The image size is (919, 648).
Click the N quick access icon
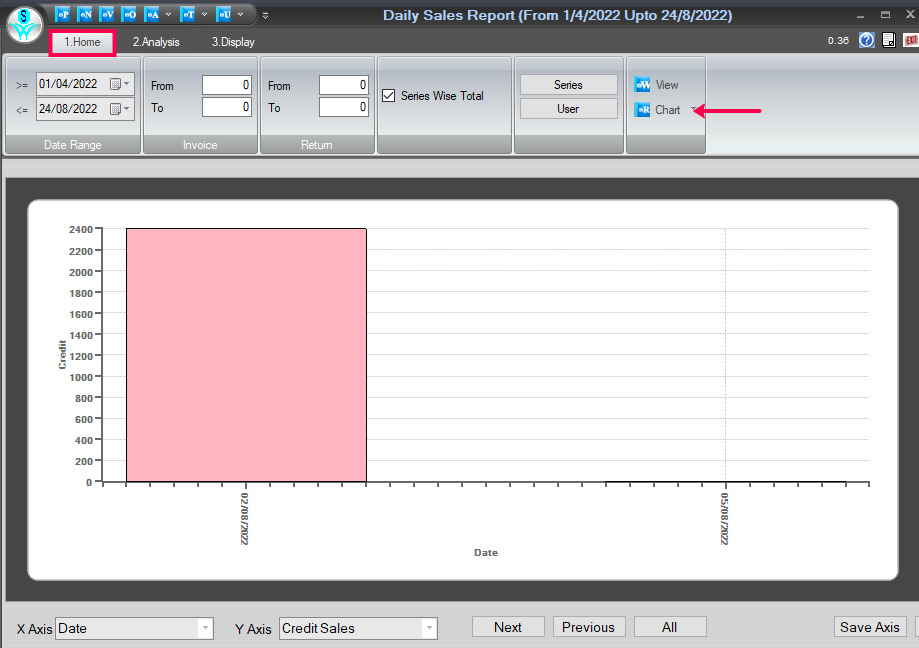click(x=85, y=14)
